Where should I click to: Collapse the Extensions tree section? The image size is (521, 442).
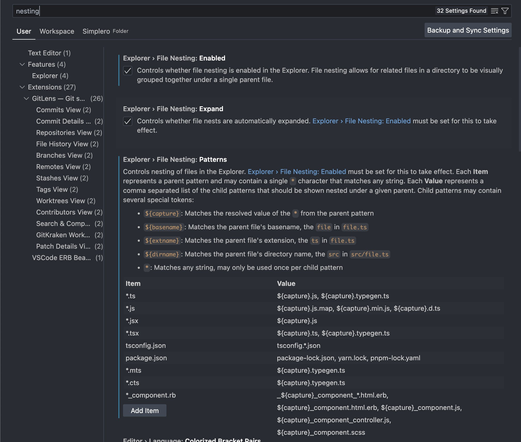pyautogui.click(x=22, y=87)
